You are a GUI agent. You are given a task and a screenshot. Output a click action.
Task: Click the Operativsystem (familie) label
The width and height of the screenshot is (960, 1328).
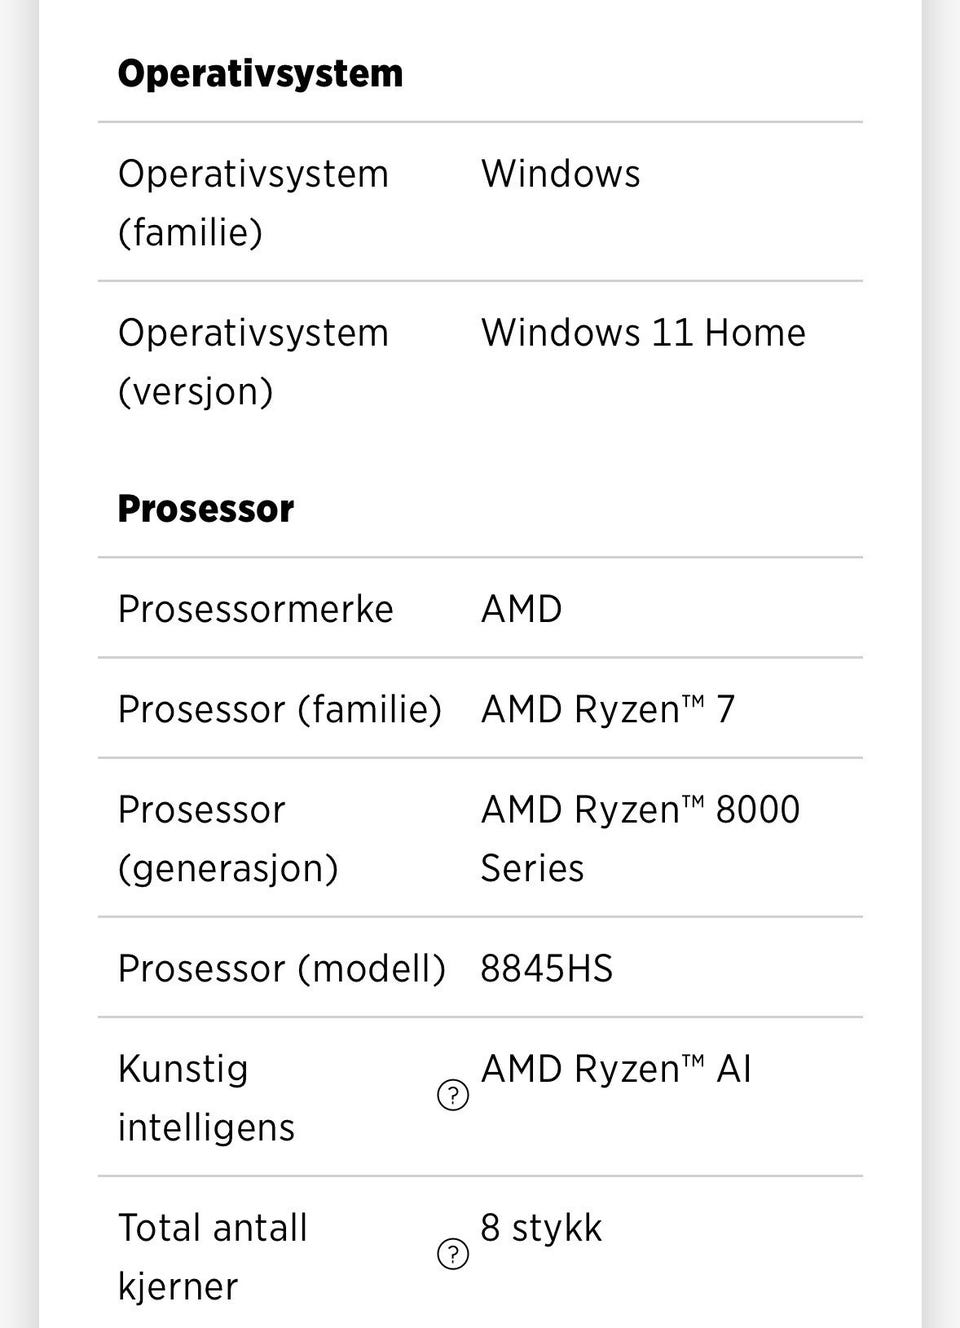pyautogui.click(x=253, y=203)
